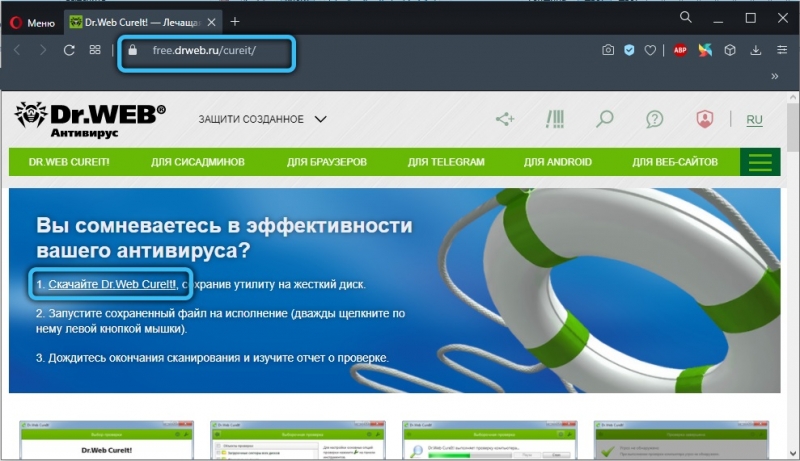Open the third screenshot thumbnail with progress bar
This screenshot has height=461, width=800.
coord(490,440)
